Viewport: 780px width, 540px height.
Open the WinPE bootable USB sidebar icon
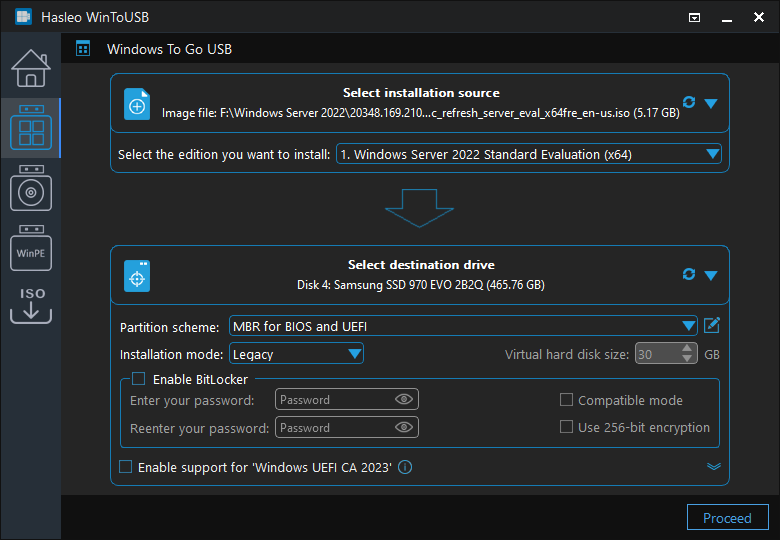[x=31, y=248]
